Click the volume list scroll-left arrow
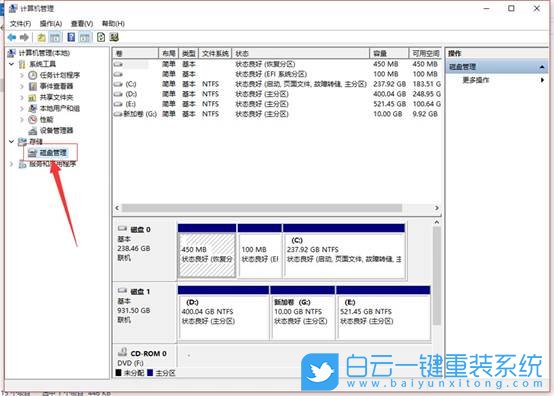The width and height of the screenshot is (554, 396). tap(117, 208)
